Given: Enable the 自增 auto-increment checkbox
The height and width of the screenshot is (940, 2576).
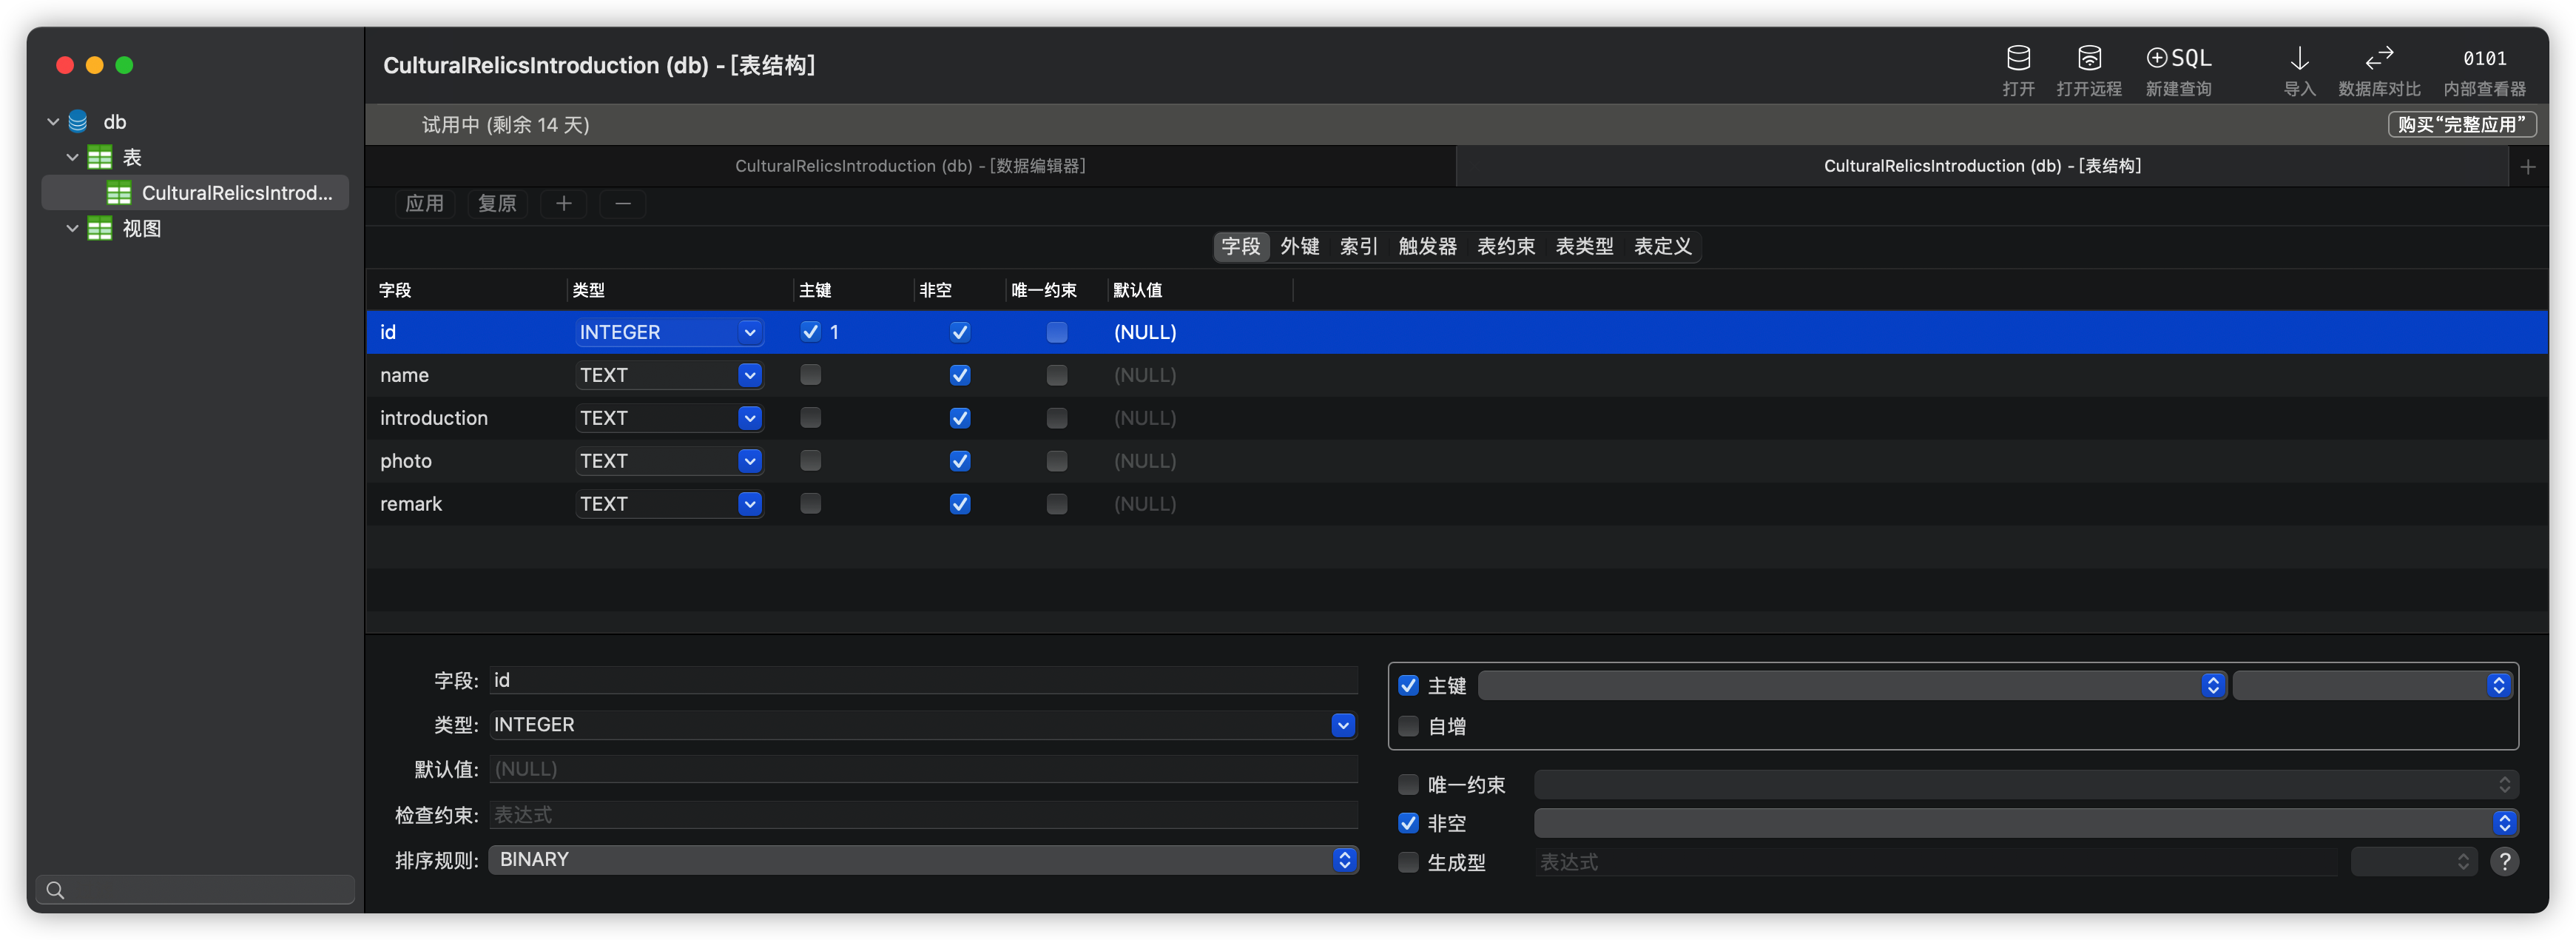Looking at the screenshot, I should 1408,726.
